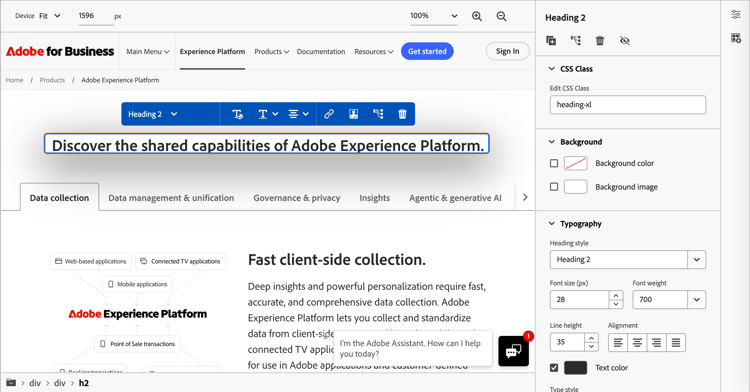The image size is (750, 392).
Task: Click the zoom in magnifier icon
Action: pyautogui.click(x=477, y=16)
